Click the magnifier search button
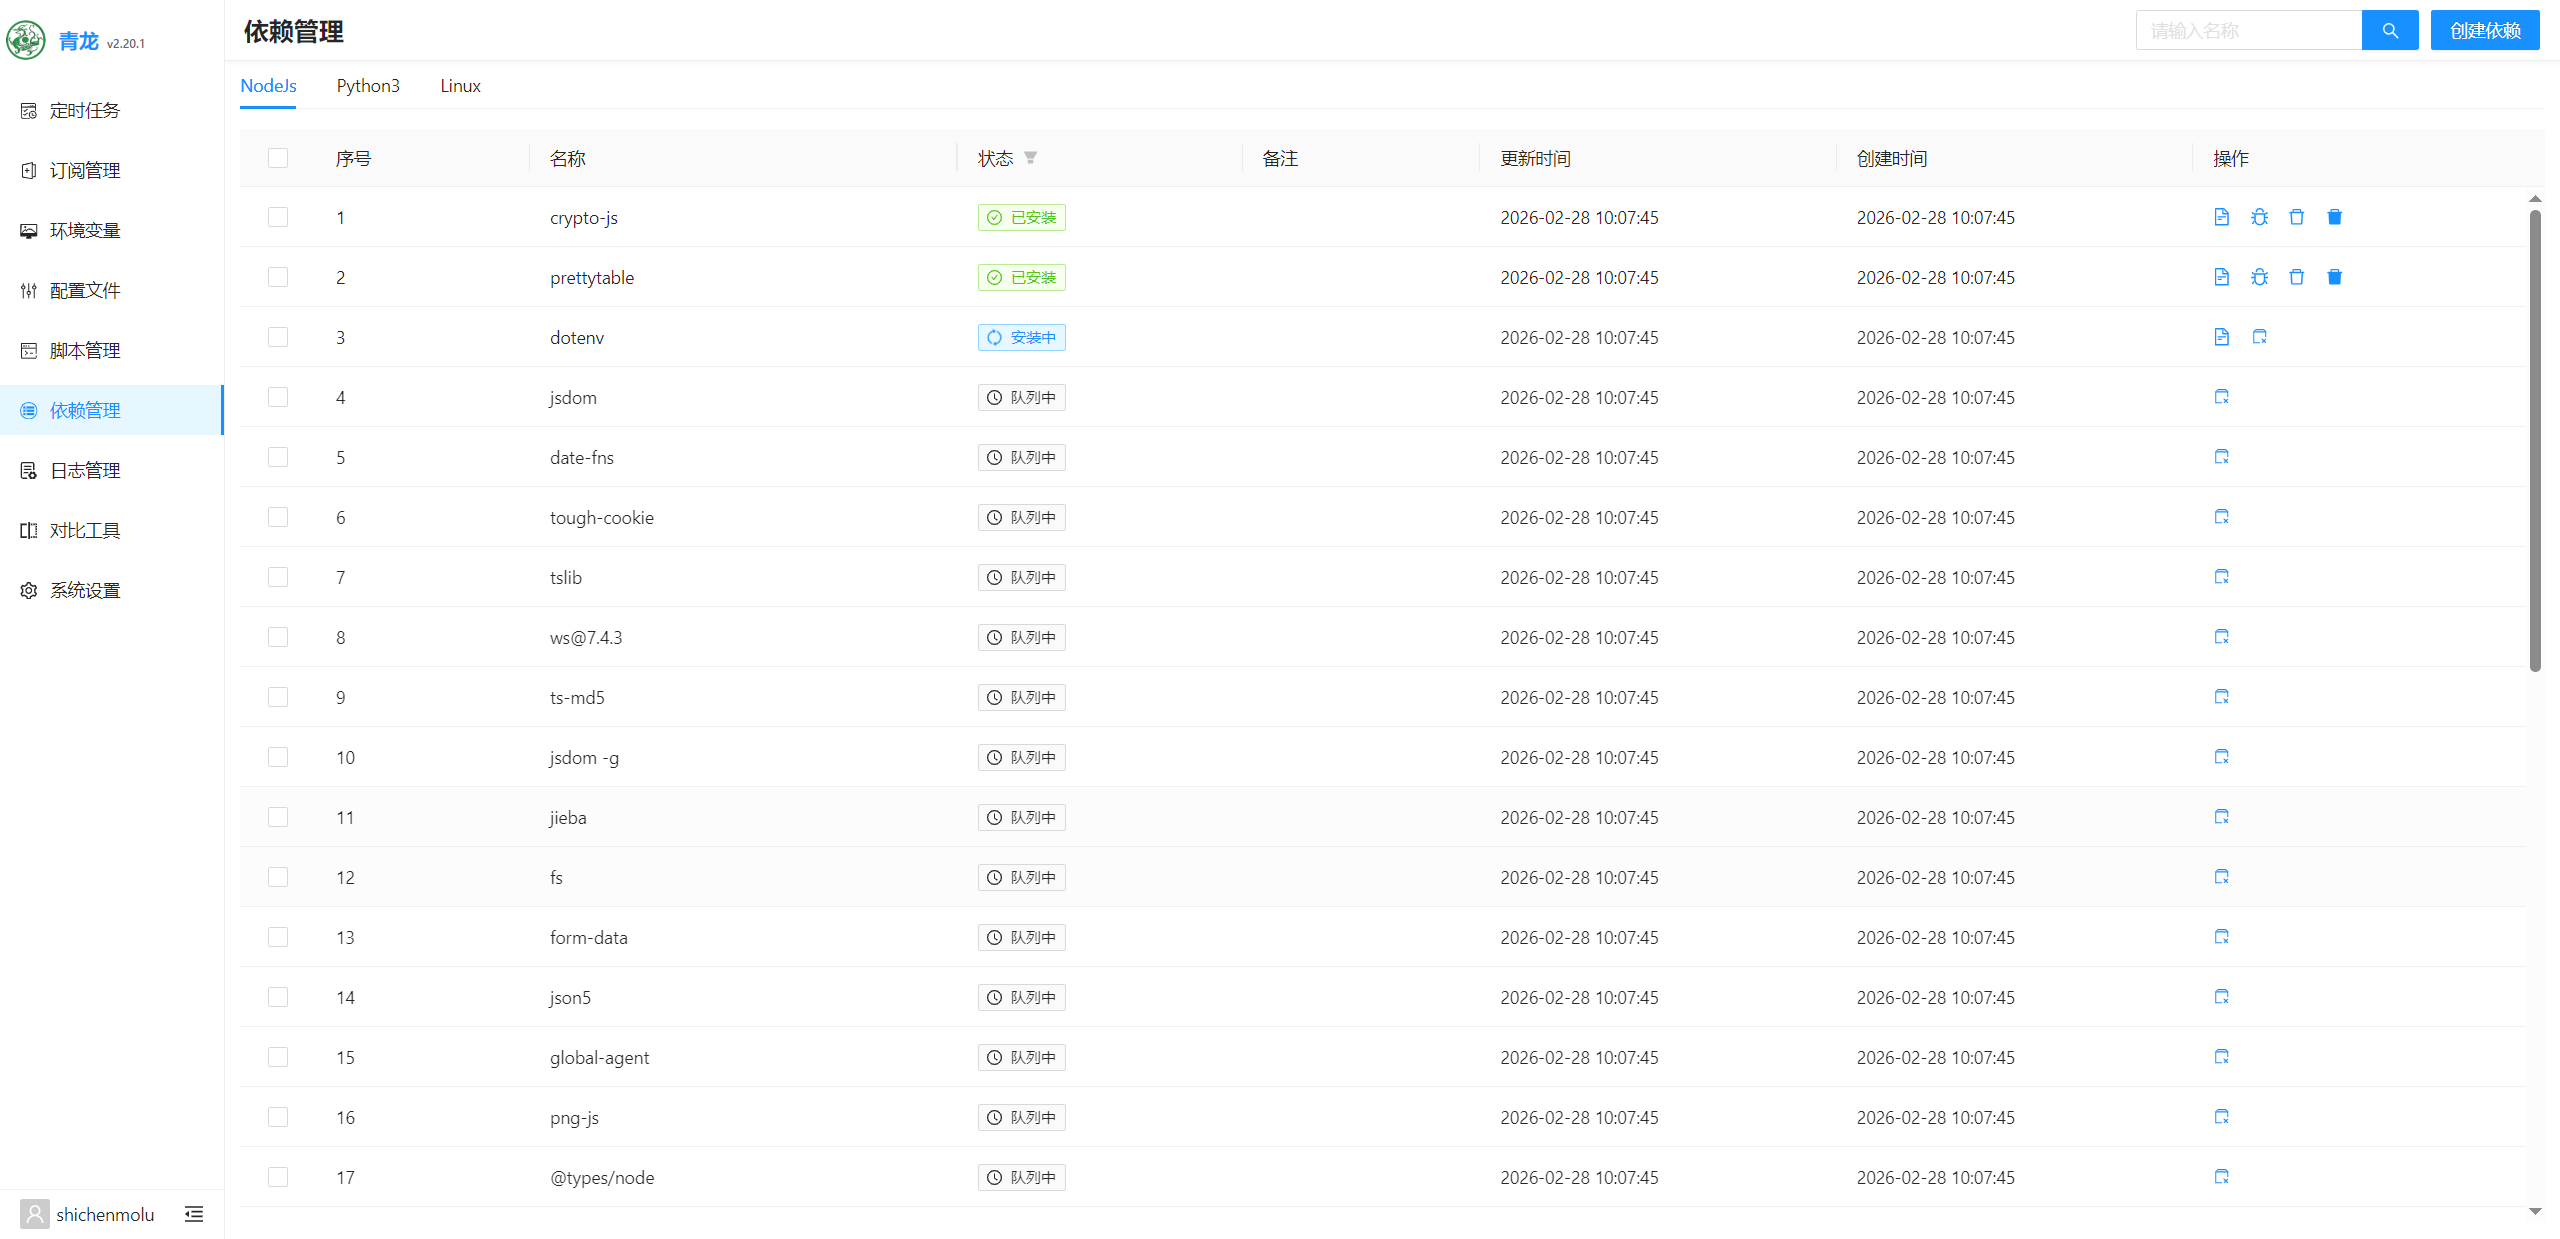This screenshot has width=2560, height=1239. (x=2389, y=31)
